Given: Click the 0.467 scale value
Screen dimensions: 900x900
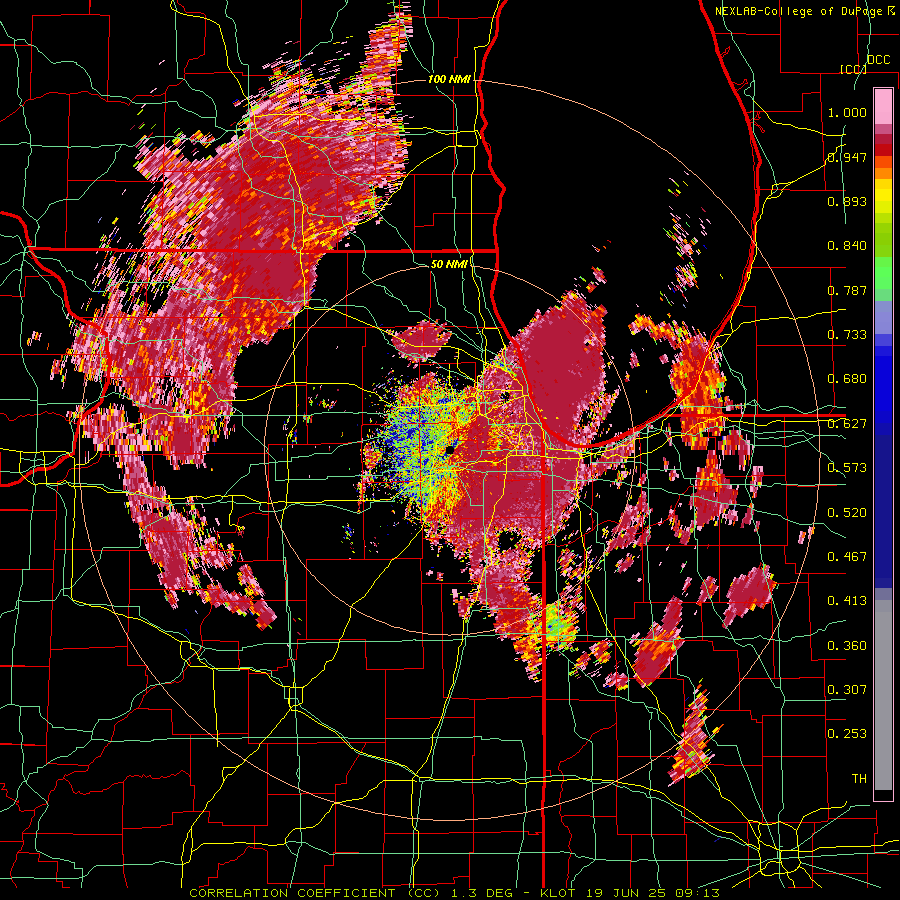Looking at the screenshot, I should click(x=847, y=557).
